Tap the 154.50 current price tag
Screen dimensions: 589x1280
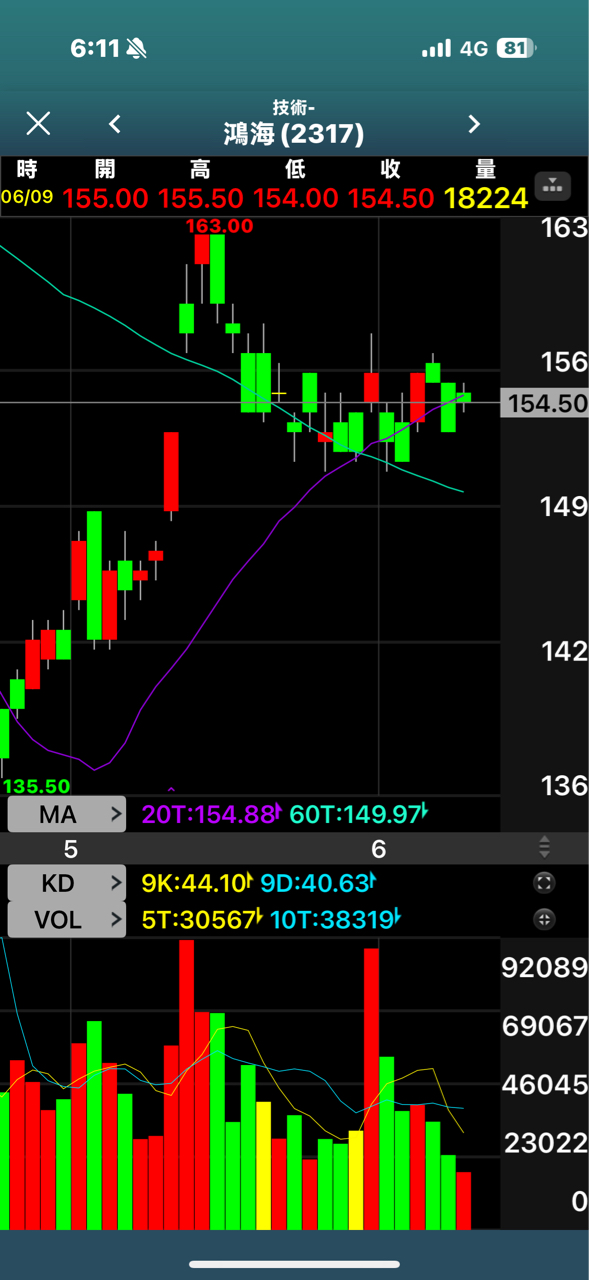pyautogui.click(x=545, y=403)
